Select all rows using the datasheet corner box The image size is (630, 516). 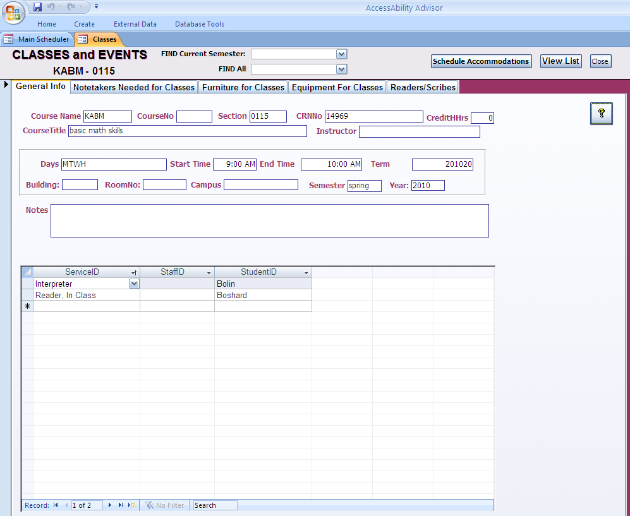[27, 272]
